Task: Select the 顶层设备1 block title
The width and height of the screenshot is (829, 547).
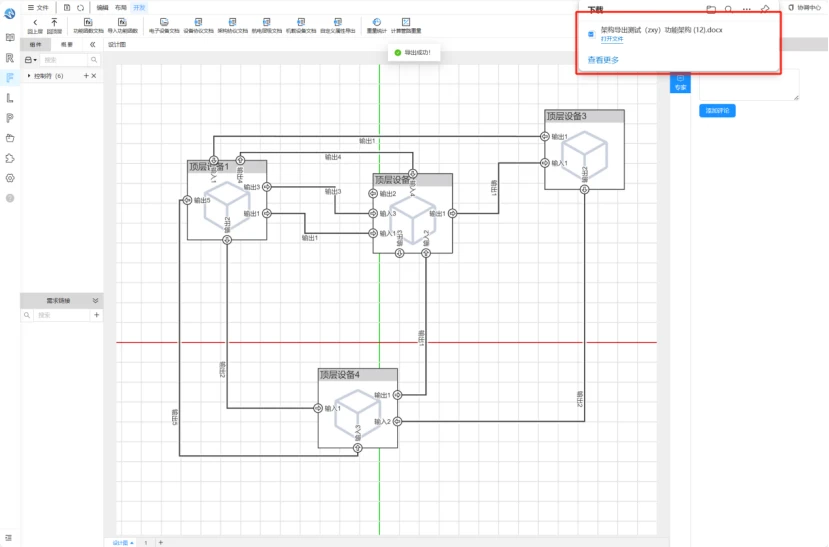Action: tap(209, 167)
